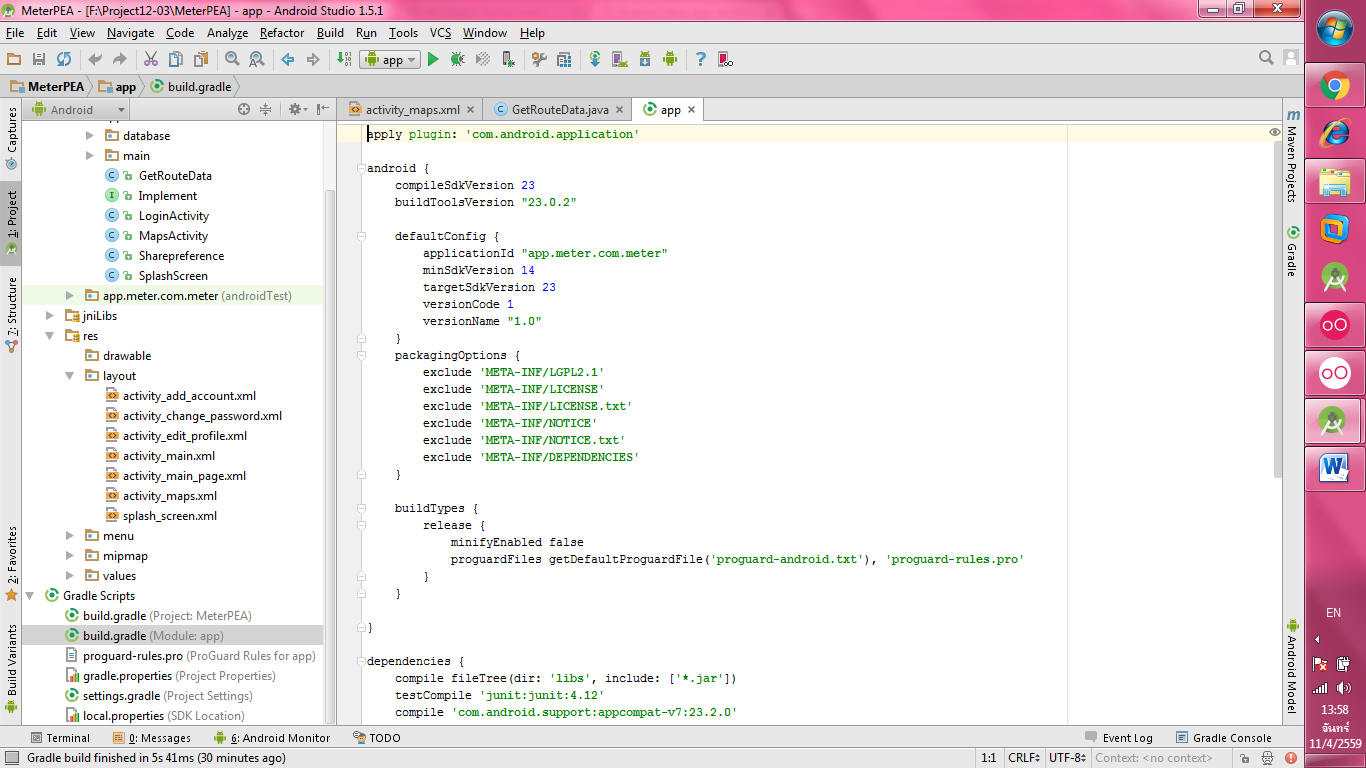Click MeterPEA breadcrumb
Screen dimensions: 1366x768
click(47, 86)
